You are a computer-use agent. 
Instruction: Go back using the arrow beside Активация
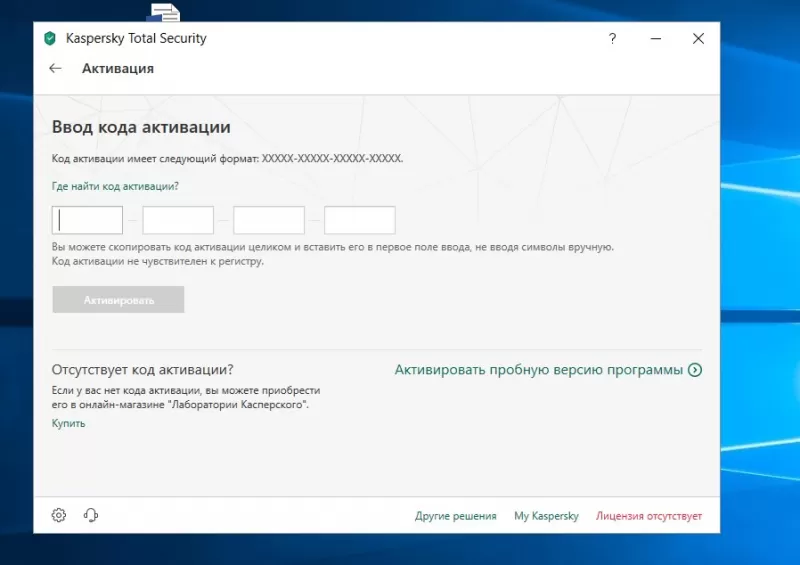55,68
